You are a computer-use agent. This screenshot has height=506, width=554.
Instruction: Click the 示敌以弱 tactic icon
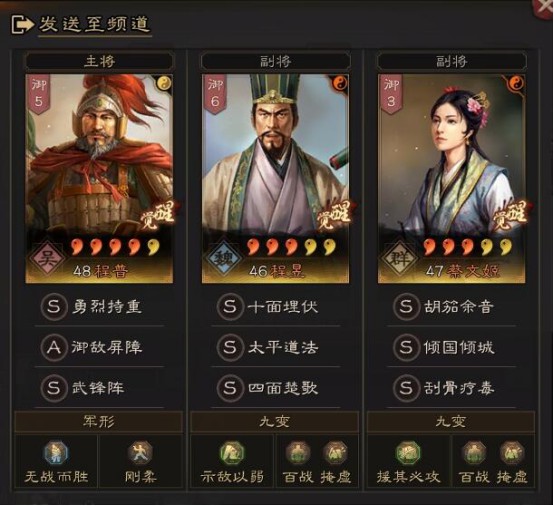tap(232, 452)
